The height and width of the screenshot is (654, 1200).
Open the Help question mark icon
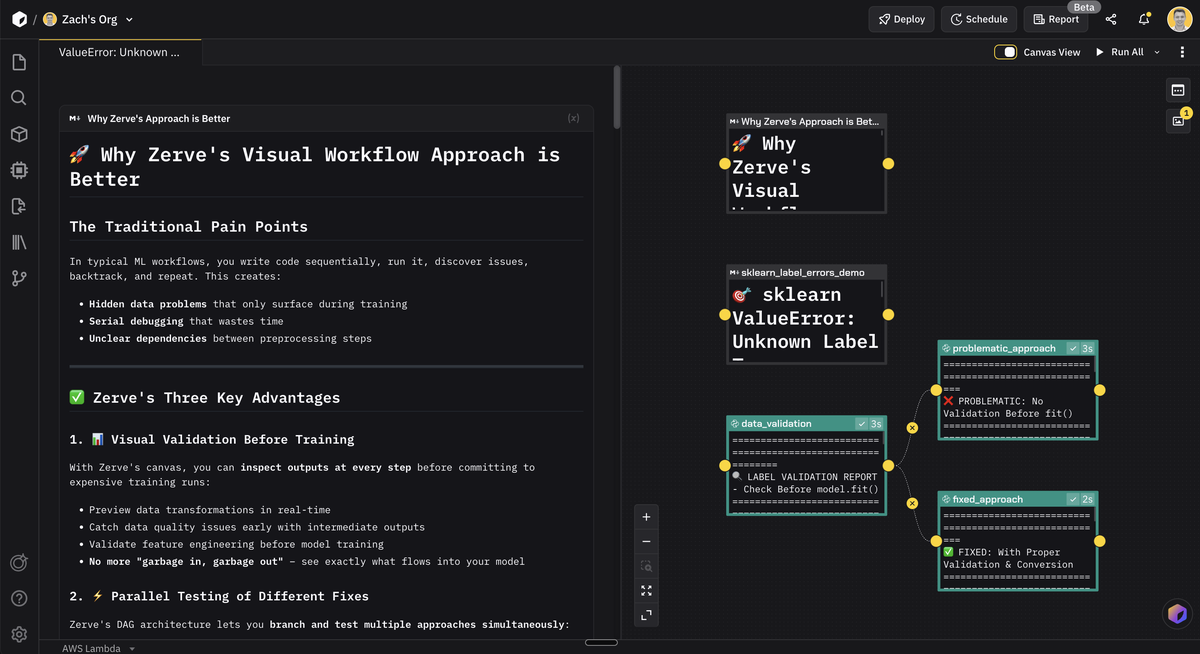tap(18, 598)
